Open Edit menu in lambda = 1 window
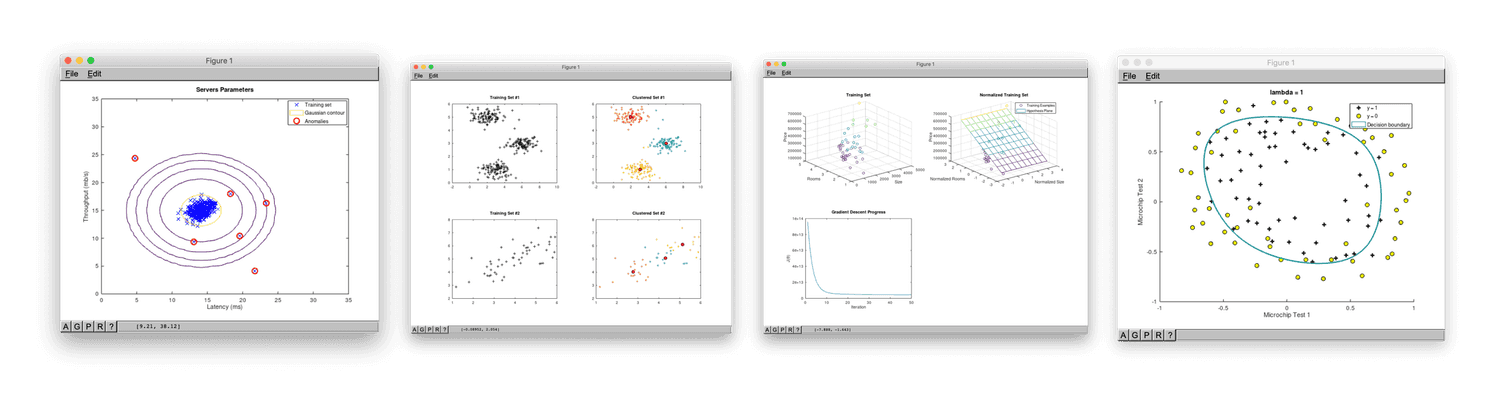Viewport: 1500px width, 405px height. [x=1153, y=76]
